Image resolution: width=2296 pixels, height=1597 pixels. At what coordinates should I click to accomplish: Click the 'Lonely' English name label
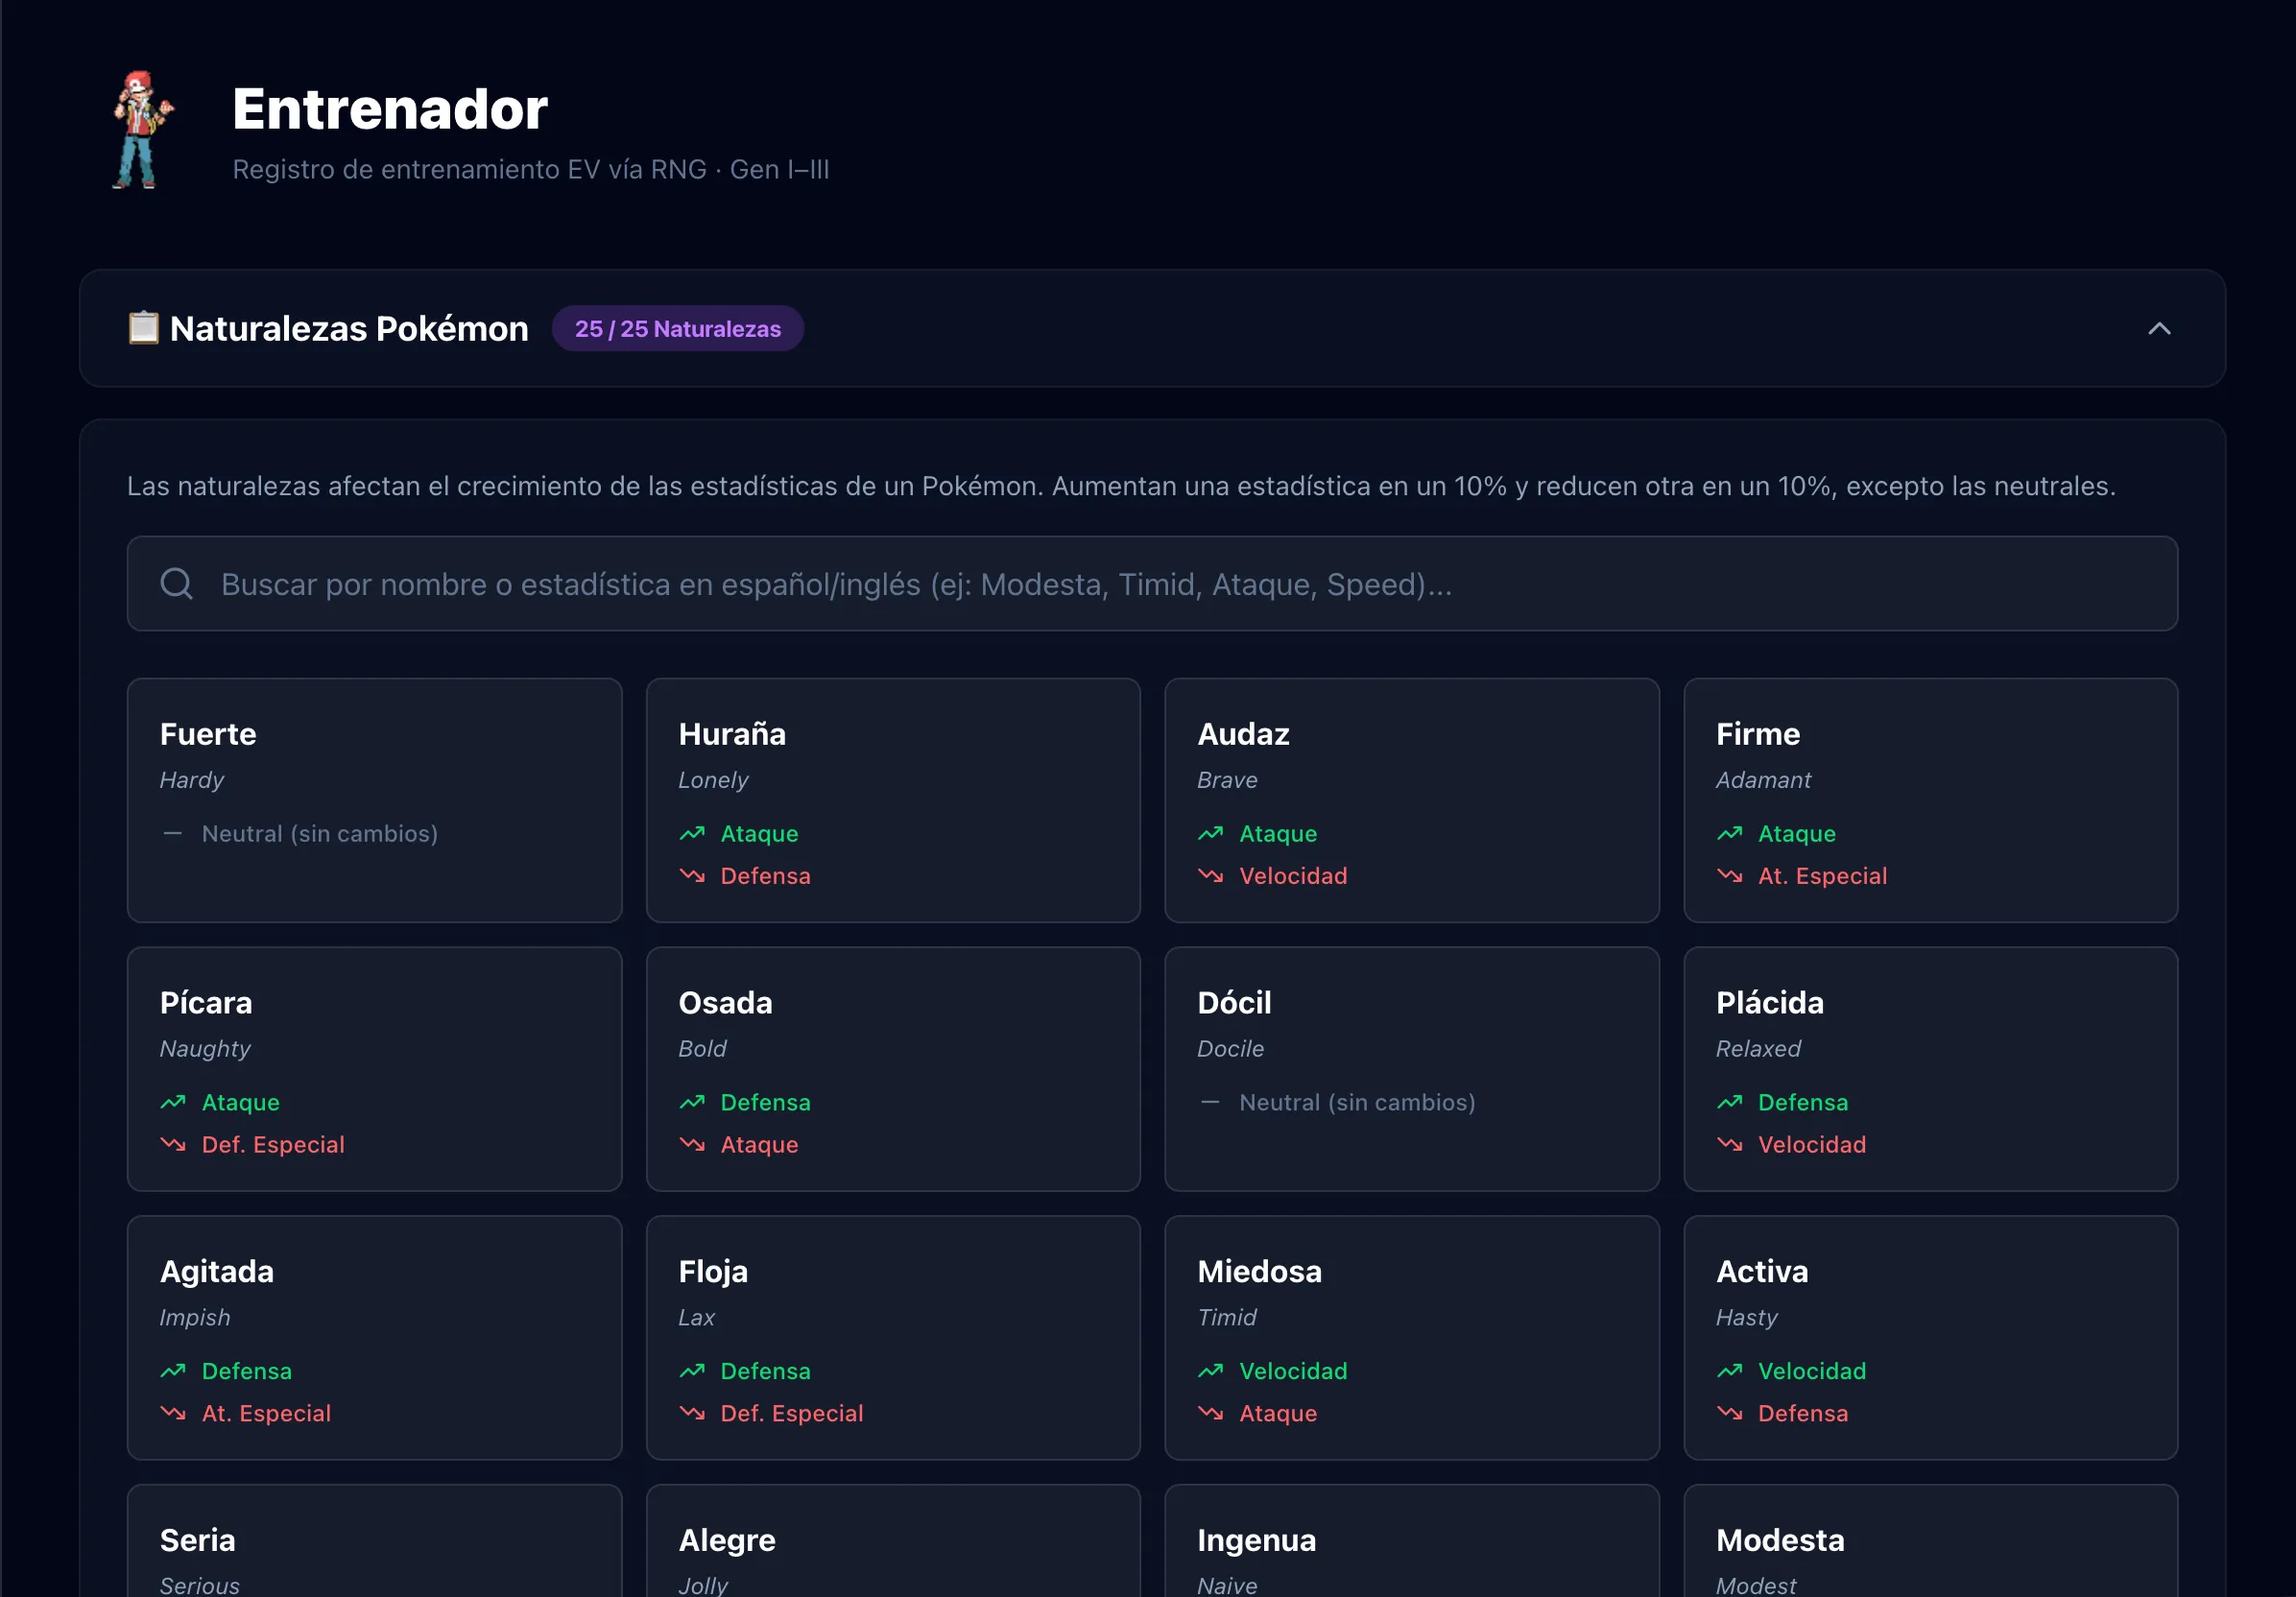point(712,780)
